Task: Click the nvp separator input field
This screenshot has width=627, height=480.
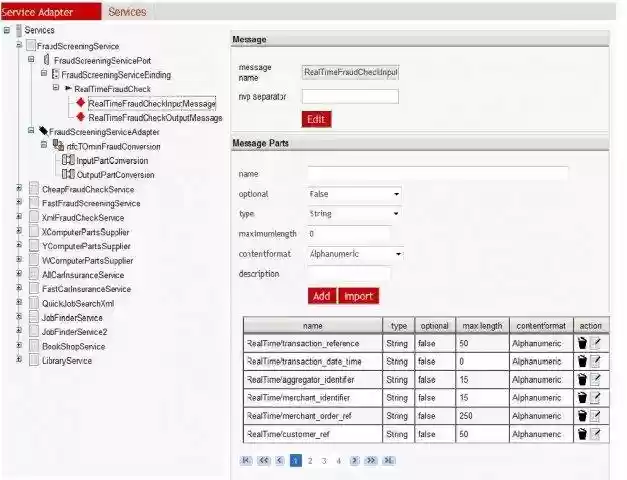Action: [350, 96]
